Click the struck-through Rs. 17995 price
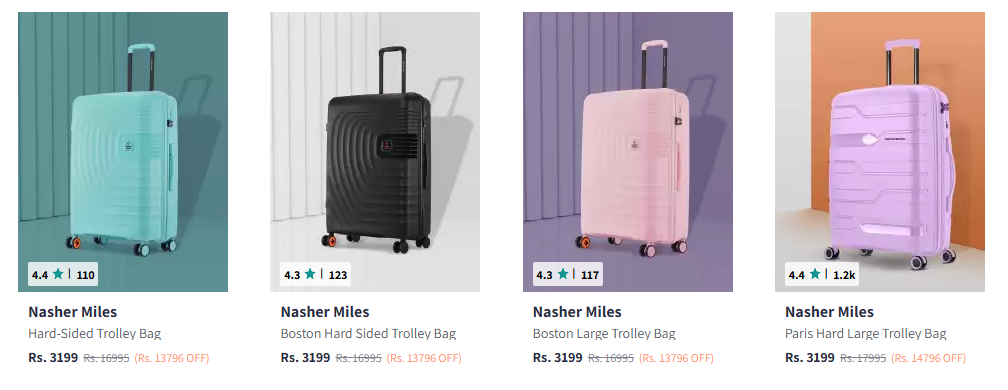 (x=863, y=358)
